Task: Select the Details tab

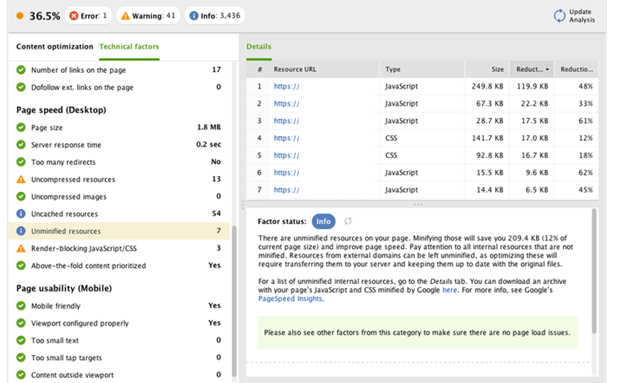Action: coord(259,46)
